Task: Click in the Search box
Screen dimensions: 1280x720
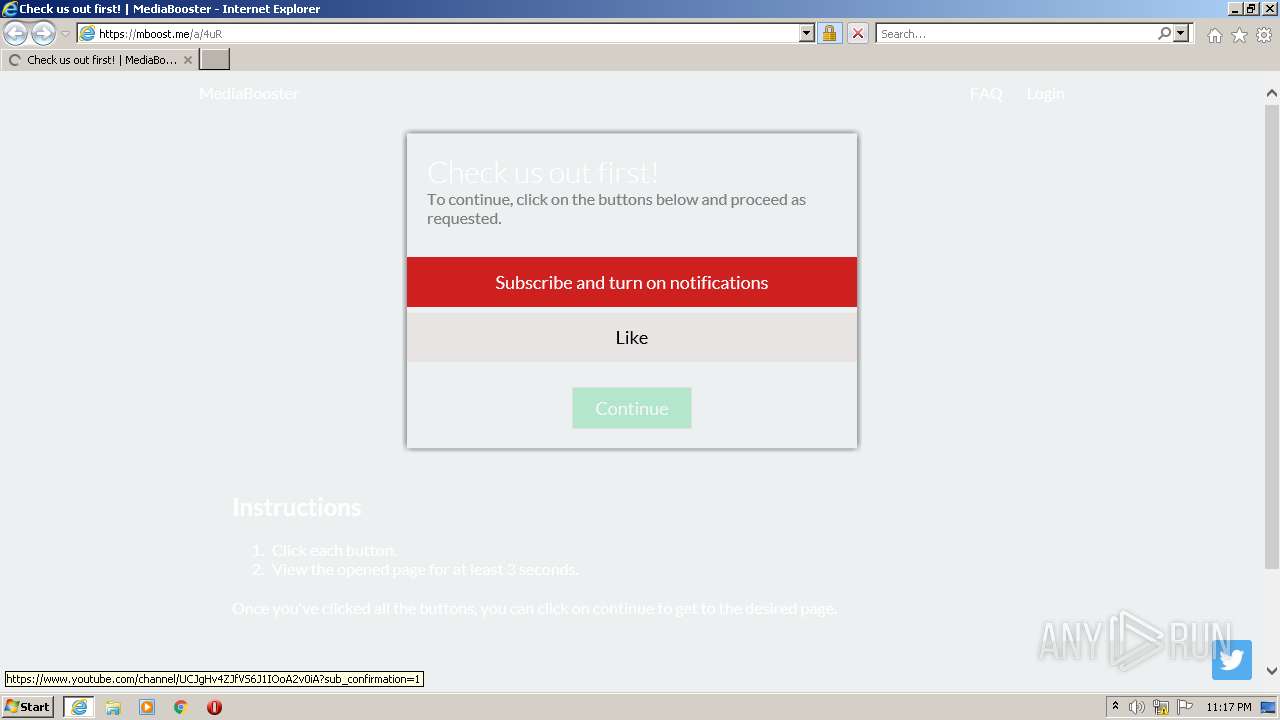Action: (x=1015, y=33)
